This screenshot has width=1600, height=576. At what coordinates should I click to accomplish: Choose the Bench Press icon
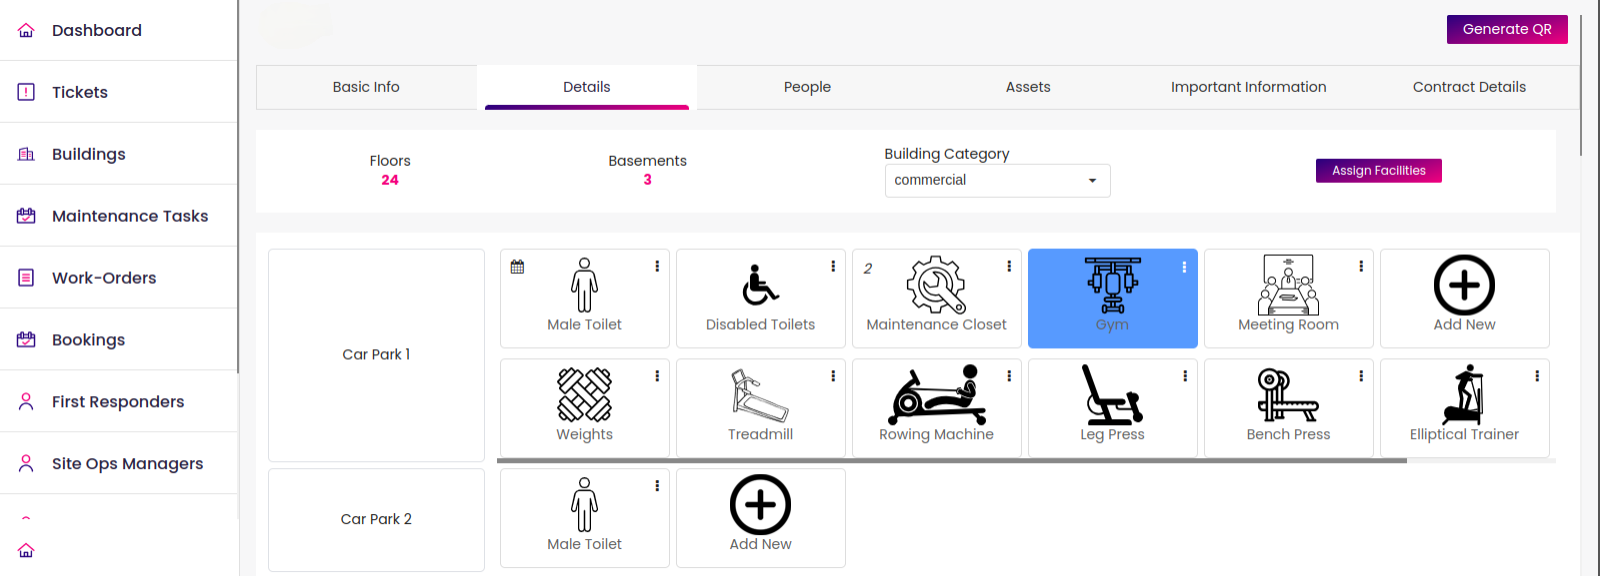point(1288,395)
